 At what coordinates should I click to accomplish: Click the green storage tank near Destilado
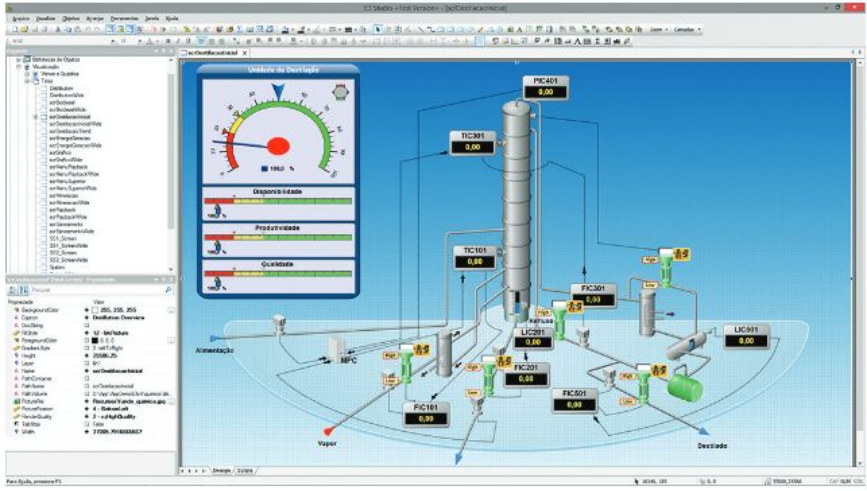(x=683, y=387)
